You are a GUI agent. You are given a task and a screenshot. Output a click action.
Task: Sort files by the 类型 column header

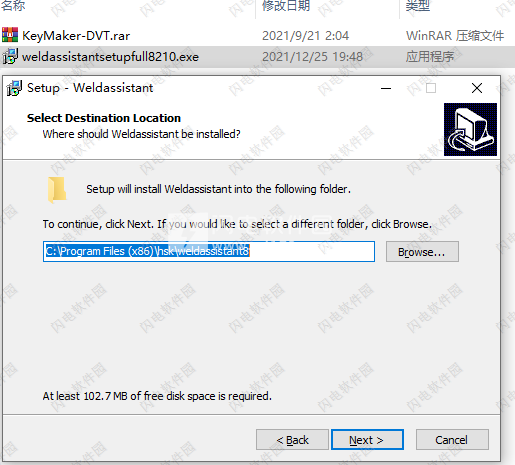pyautogui.click(x=418, y=6)
